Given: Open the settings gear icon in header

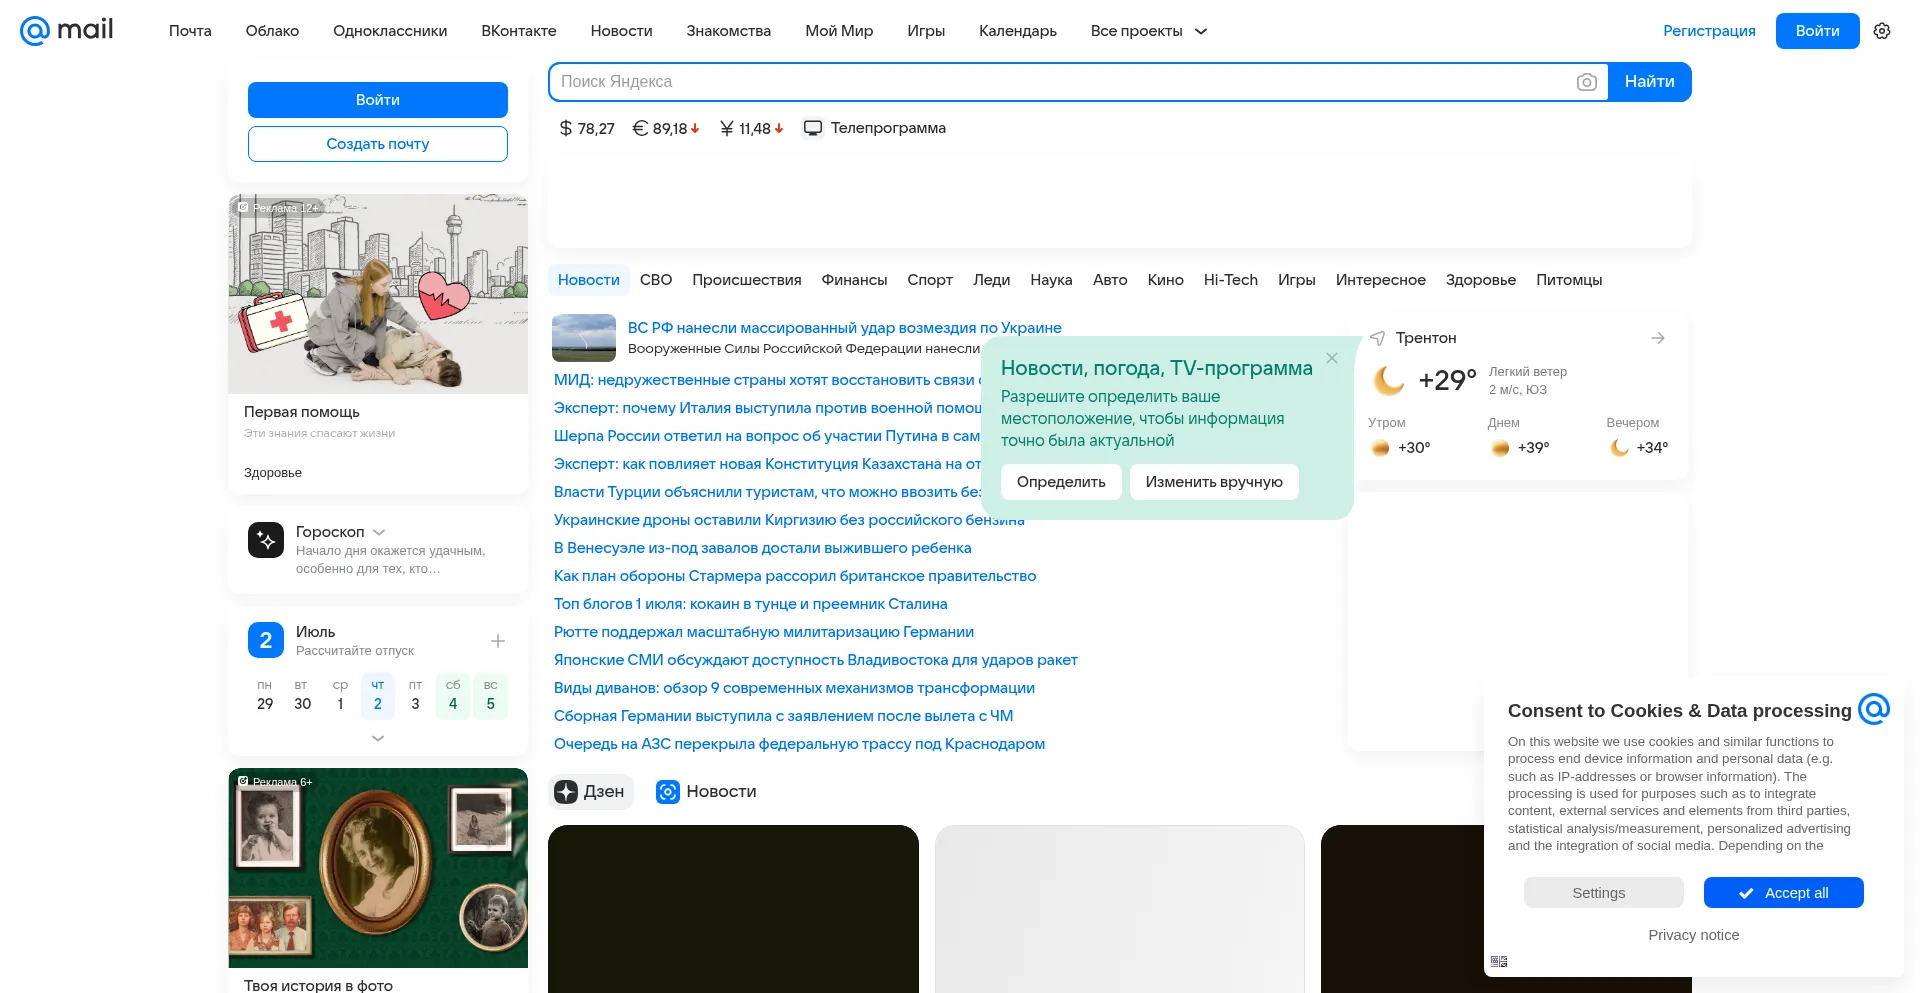Looking at the screenshot, I should pos(1882,31).
